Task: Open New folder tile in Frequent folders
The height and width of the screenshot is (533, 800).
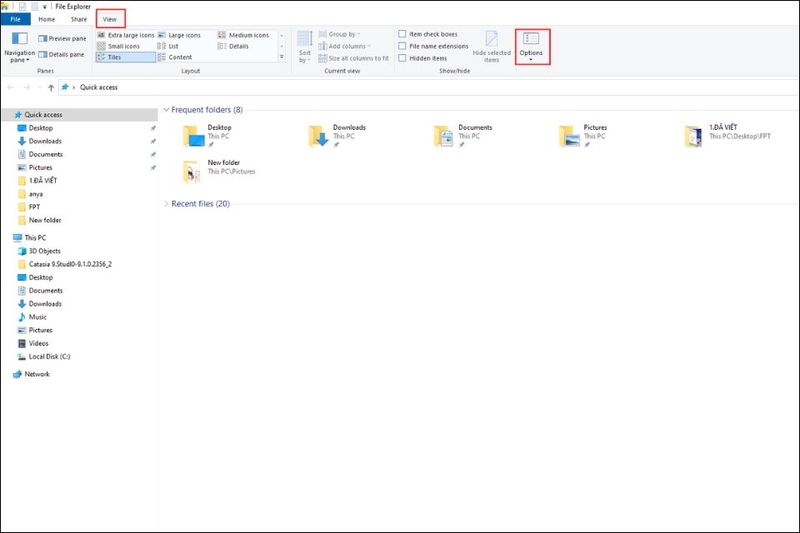Action: click(x=219, y=171)
